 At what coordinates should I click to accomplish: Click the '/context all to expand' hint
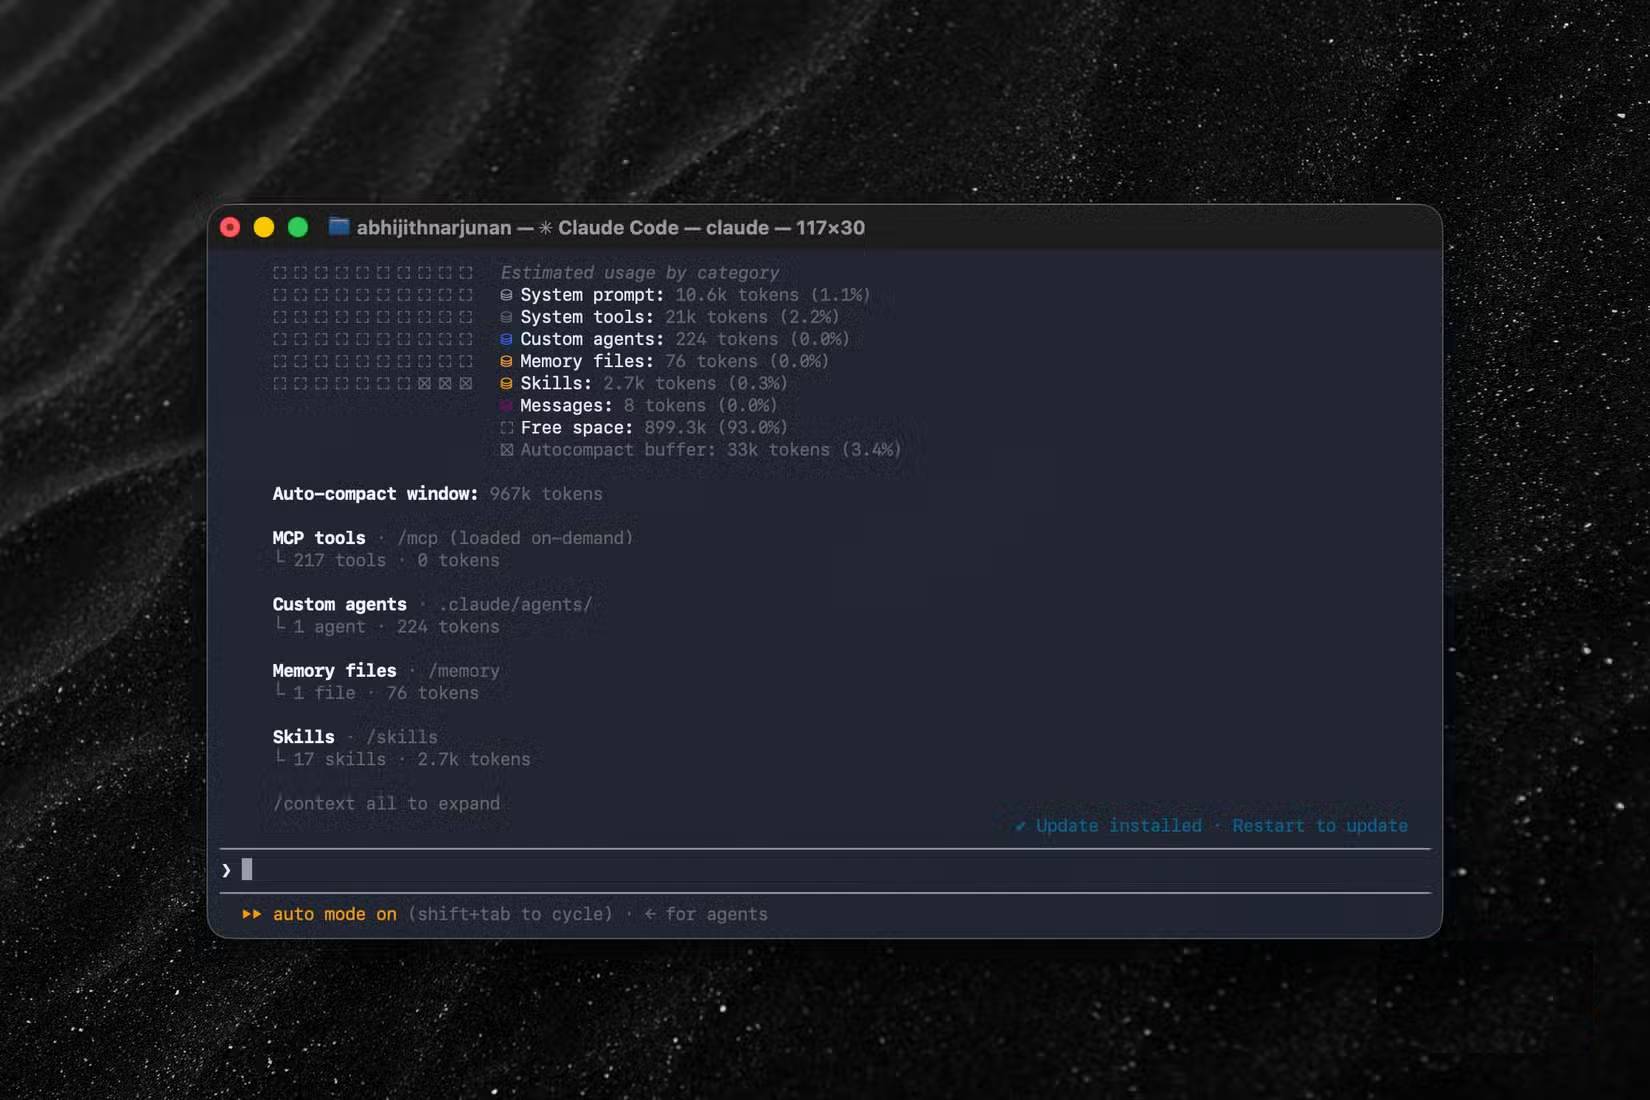click(386, 804)
